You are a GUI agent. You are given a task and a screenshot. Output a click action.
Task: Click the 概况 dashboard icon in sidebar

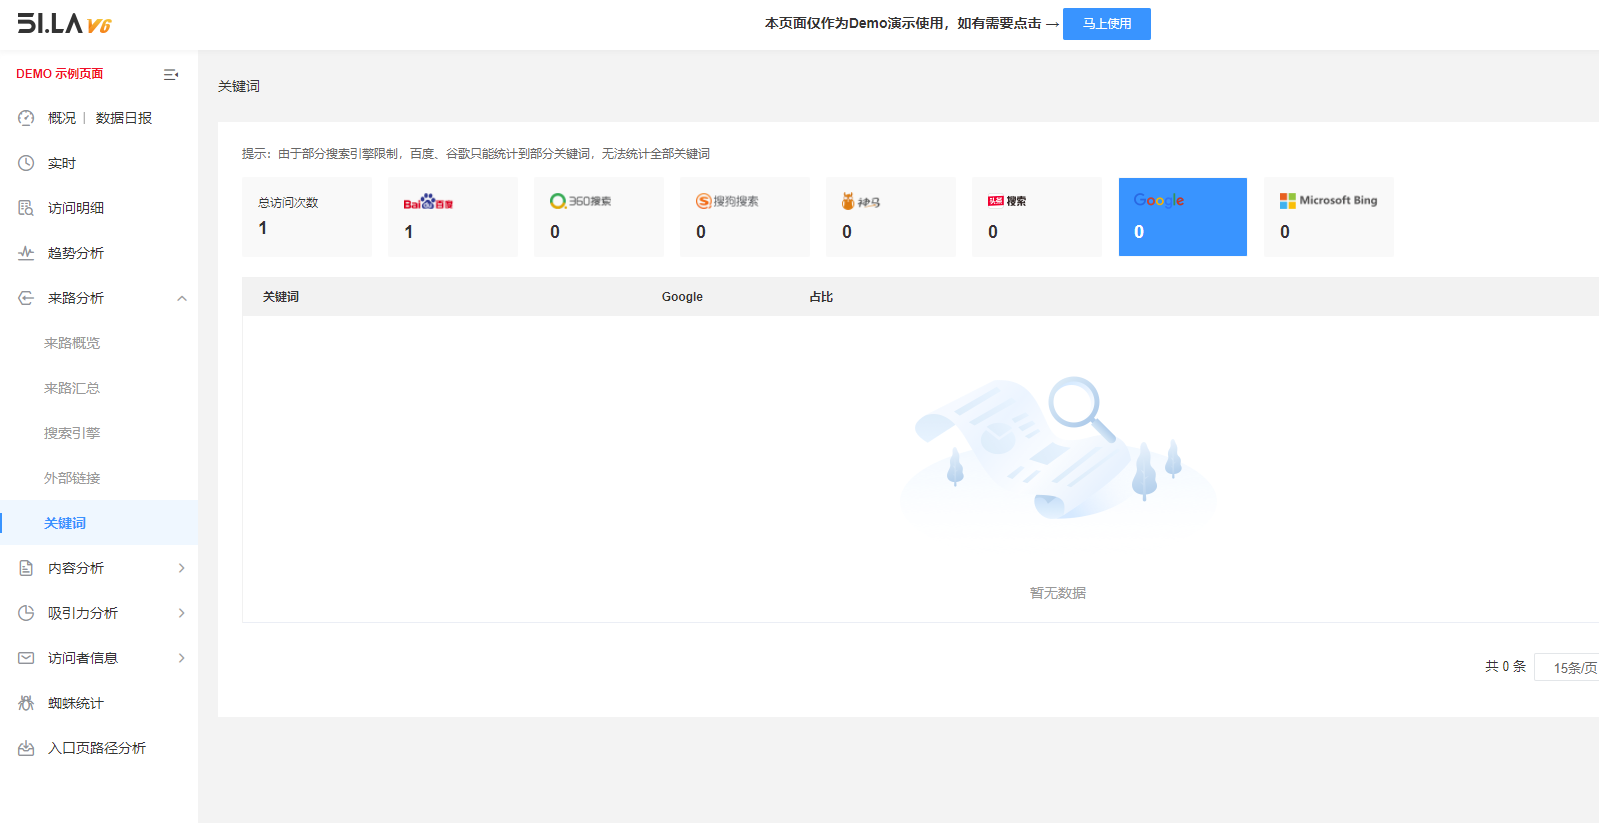pyautogui.click(x=26, y=118)
